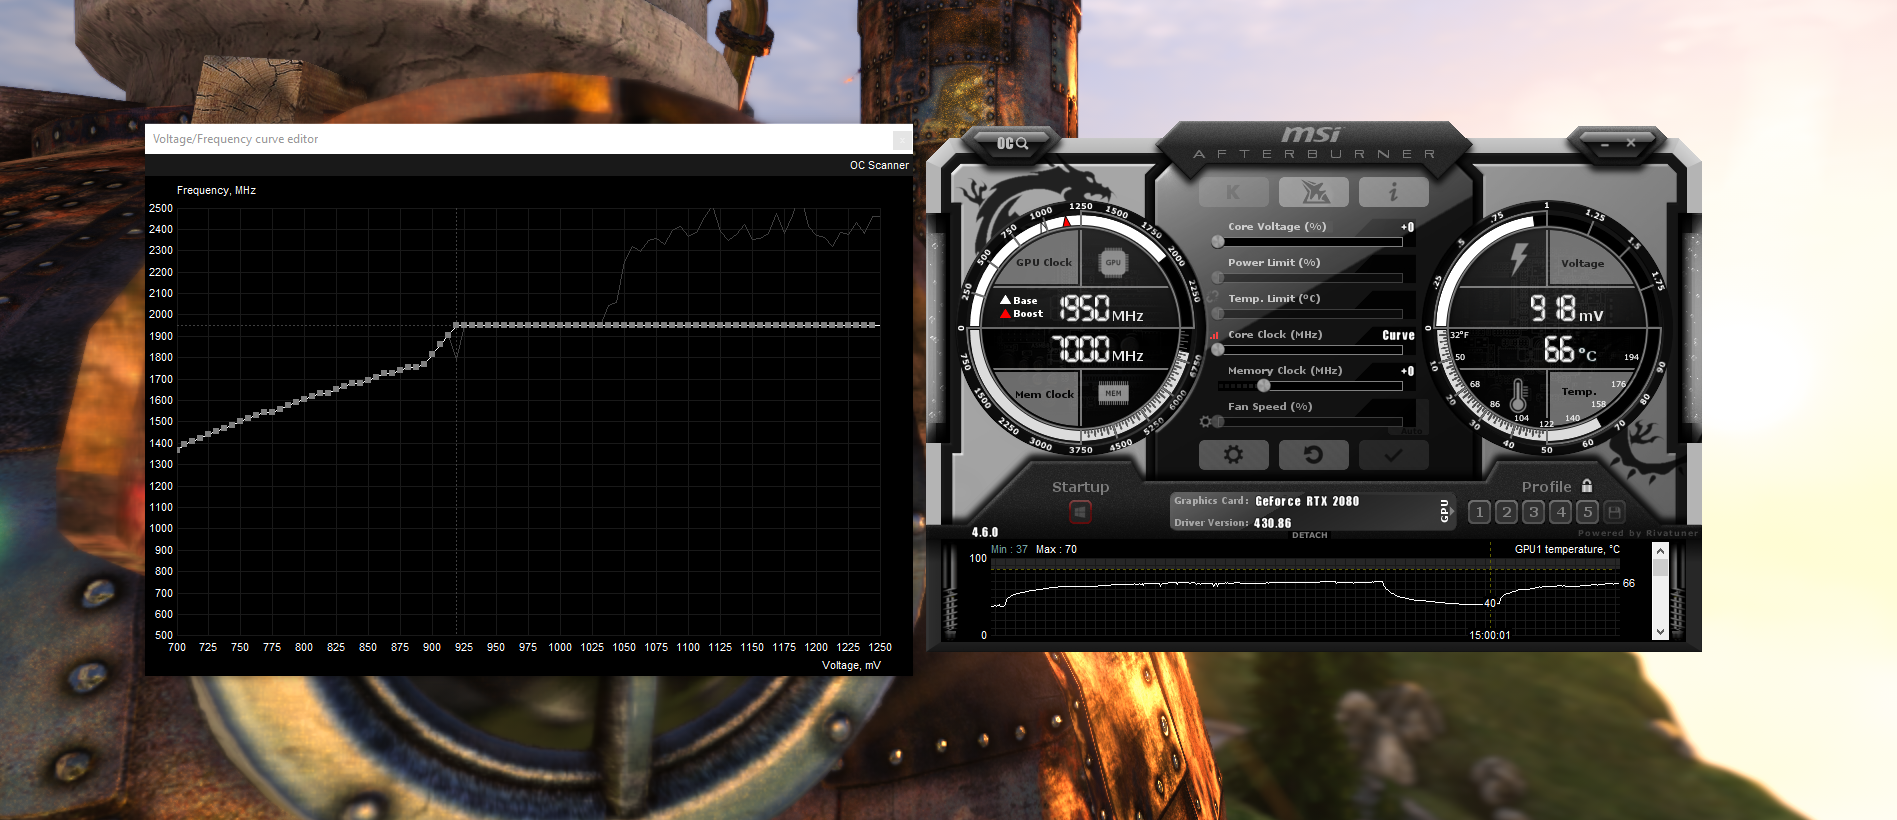Click the monitoring graph scrollbar down arrow

click(x=1660, y=632)
